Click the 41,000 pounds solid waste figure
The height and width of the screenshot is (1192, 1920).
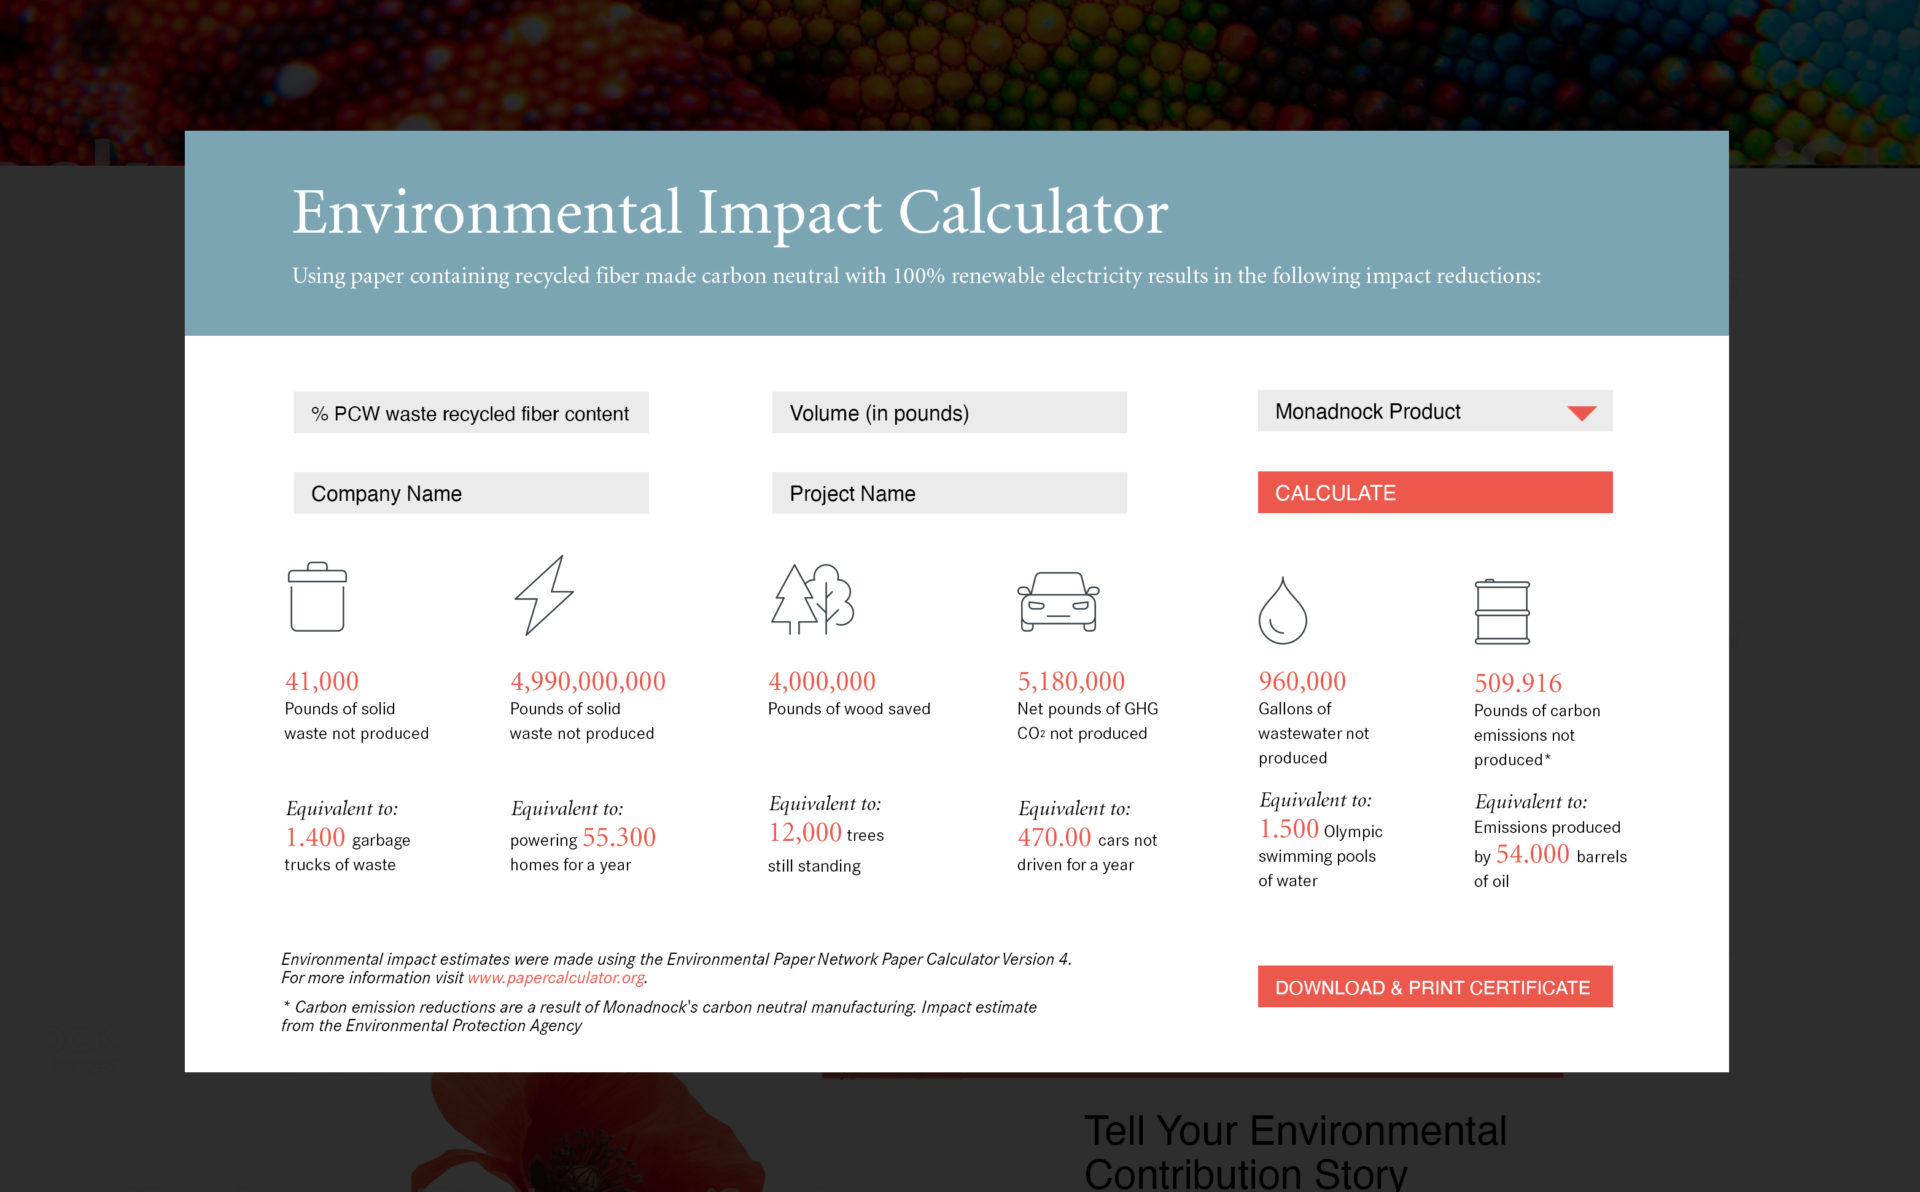(x=322, y=681)
